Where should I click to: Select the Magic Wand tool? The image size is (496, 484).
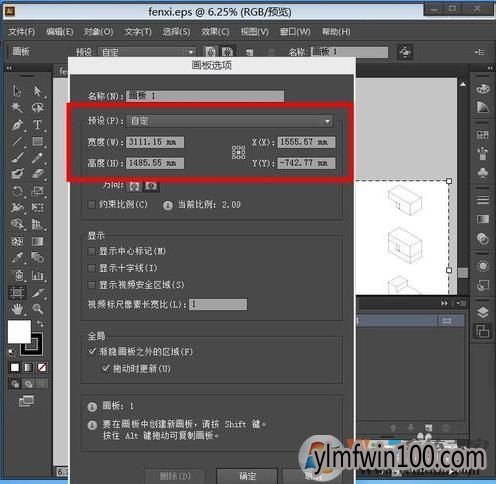click(17, 107)
